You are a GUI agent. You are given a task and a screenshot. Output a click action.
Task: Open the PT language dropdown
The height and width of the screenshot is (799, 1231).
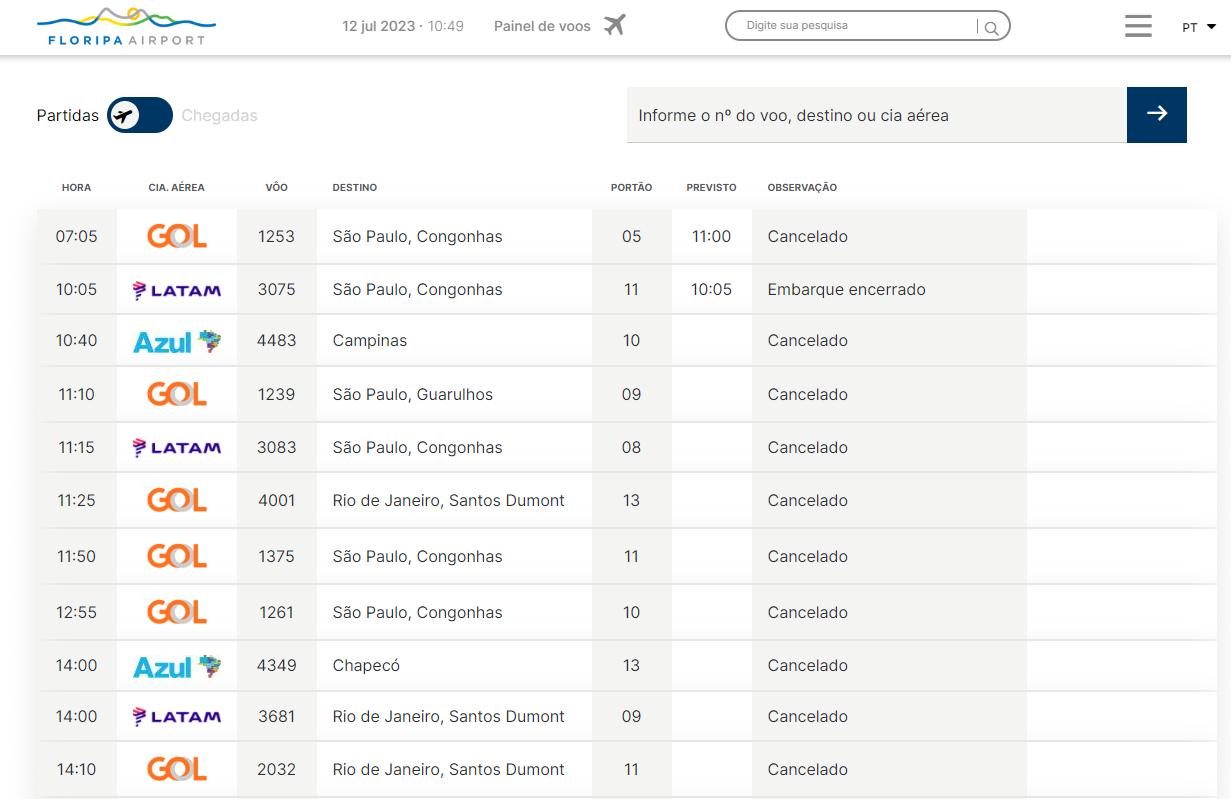coord(1199,27)
